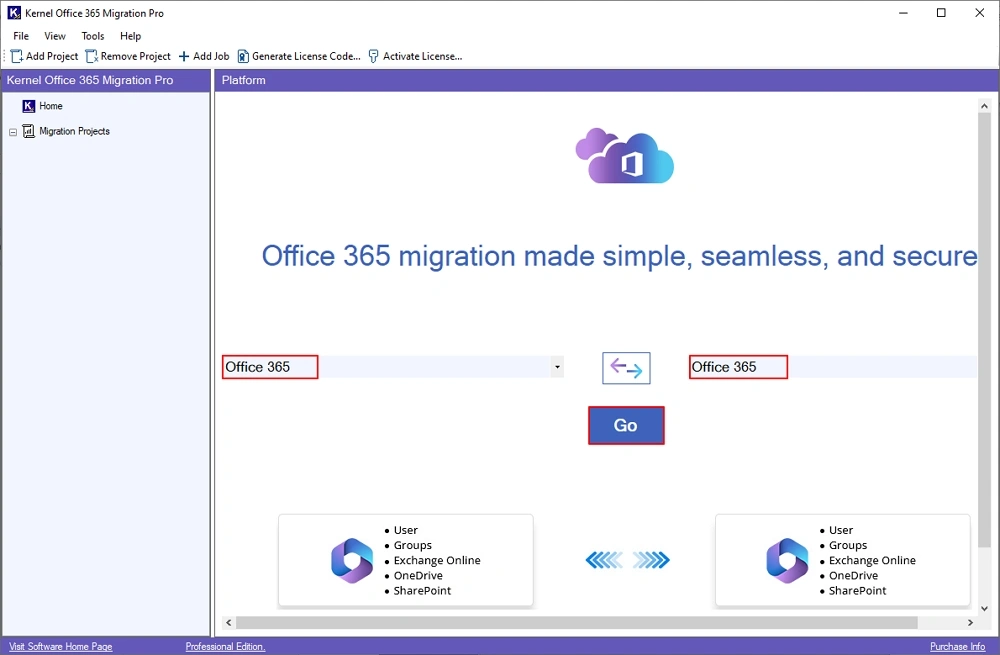The width and height of the screenshot is (1000, 655).
Task: Open the source Office 365 dropdown
Action: 556,367
